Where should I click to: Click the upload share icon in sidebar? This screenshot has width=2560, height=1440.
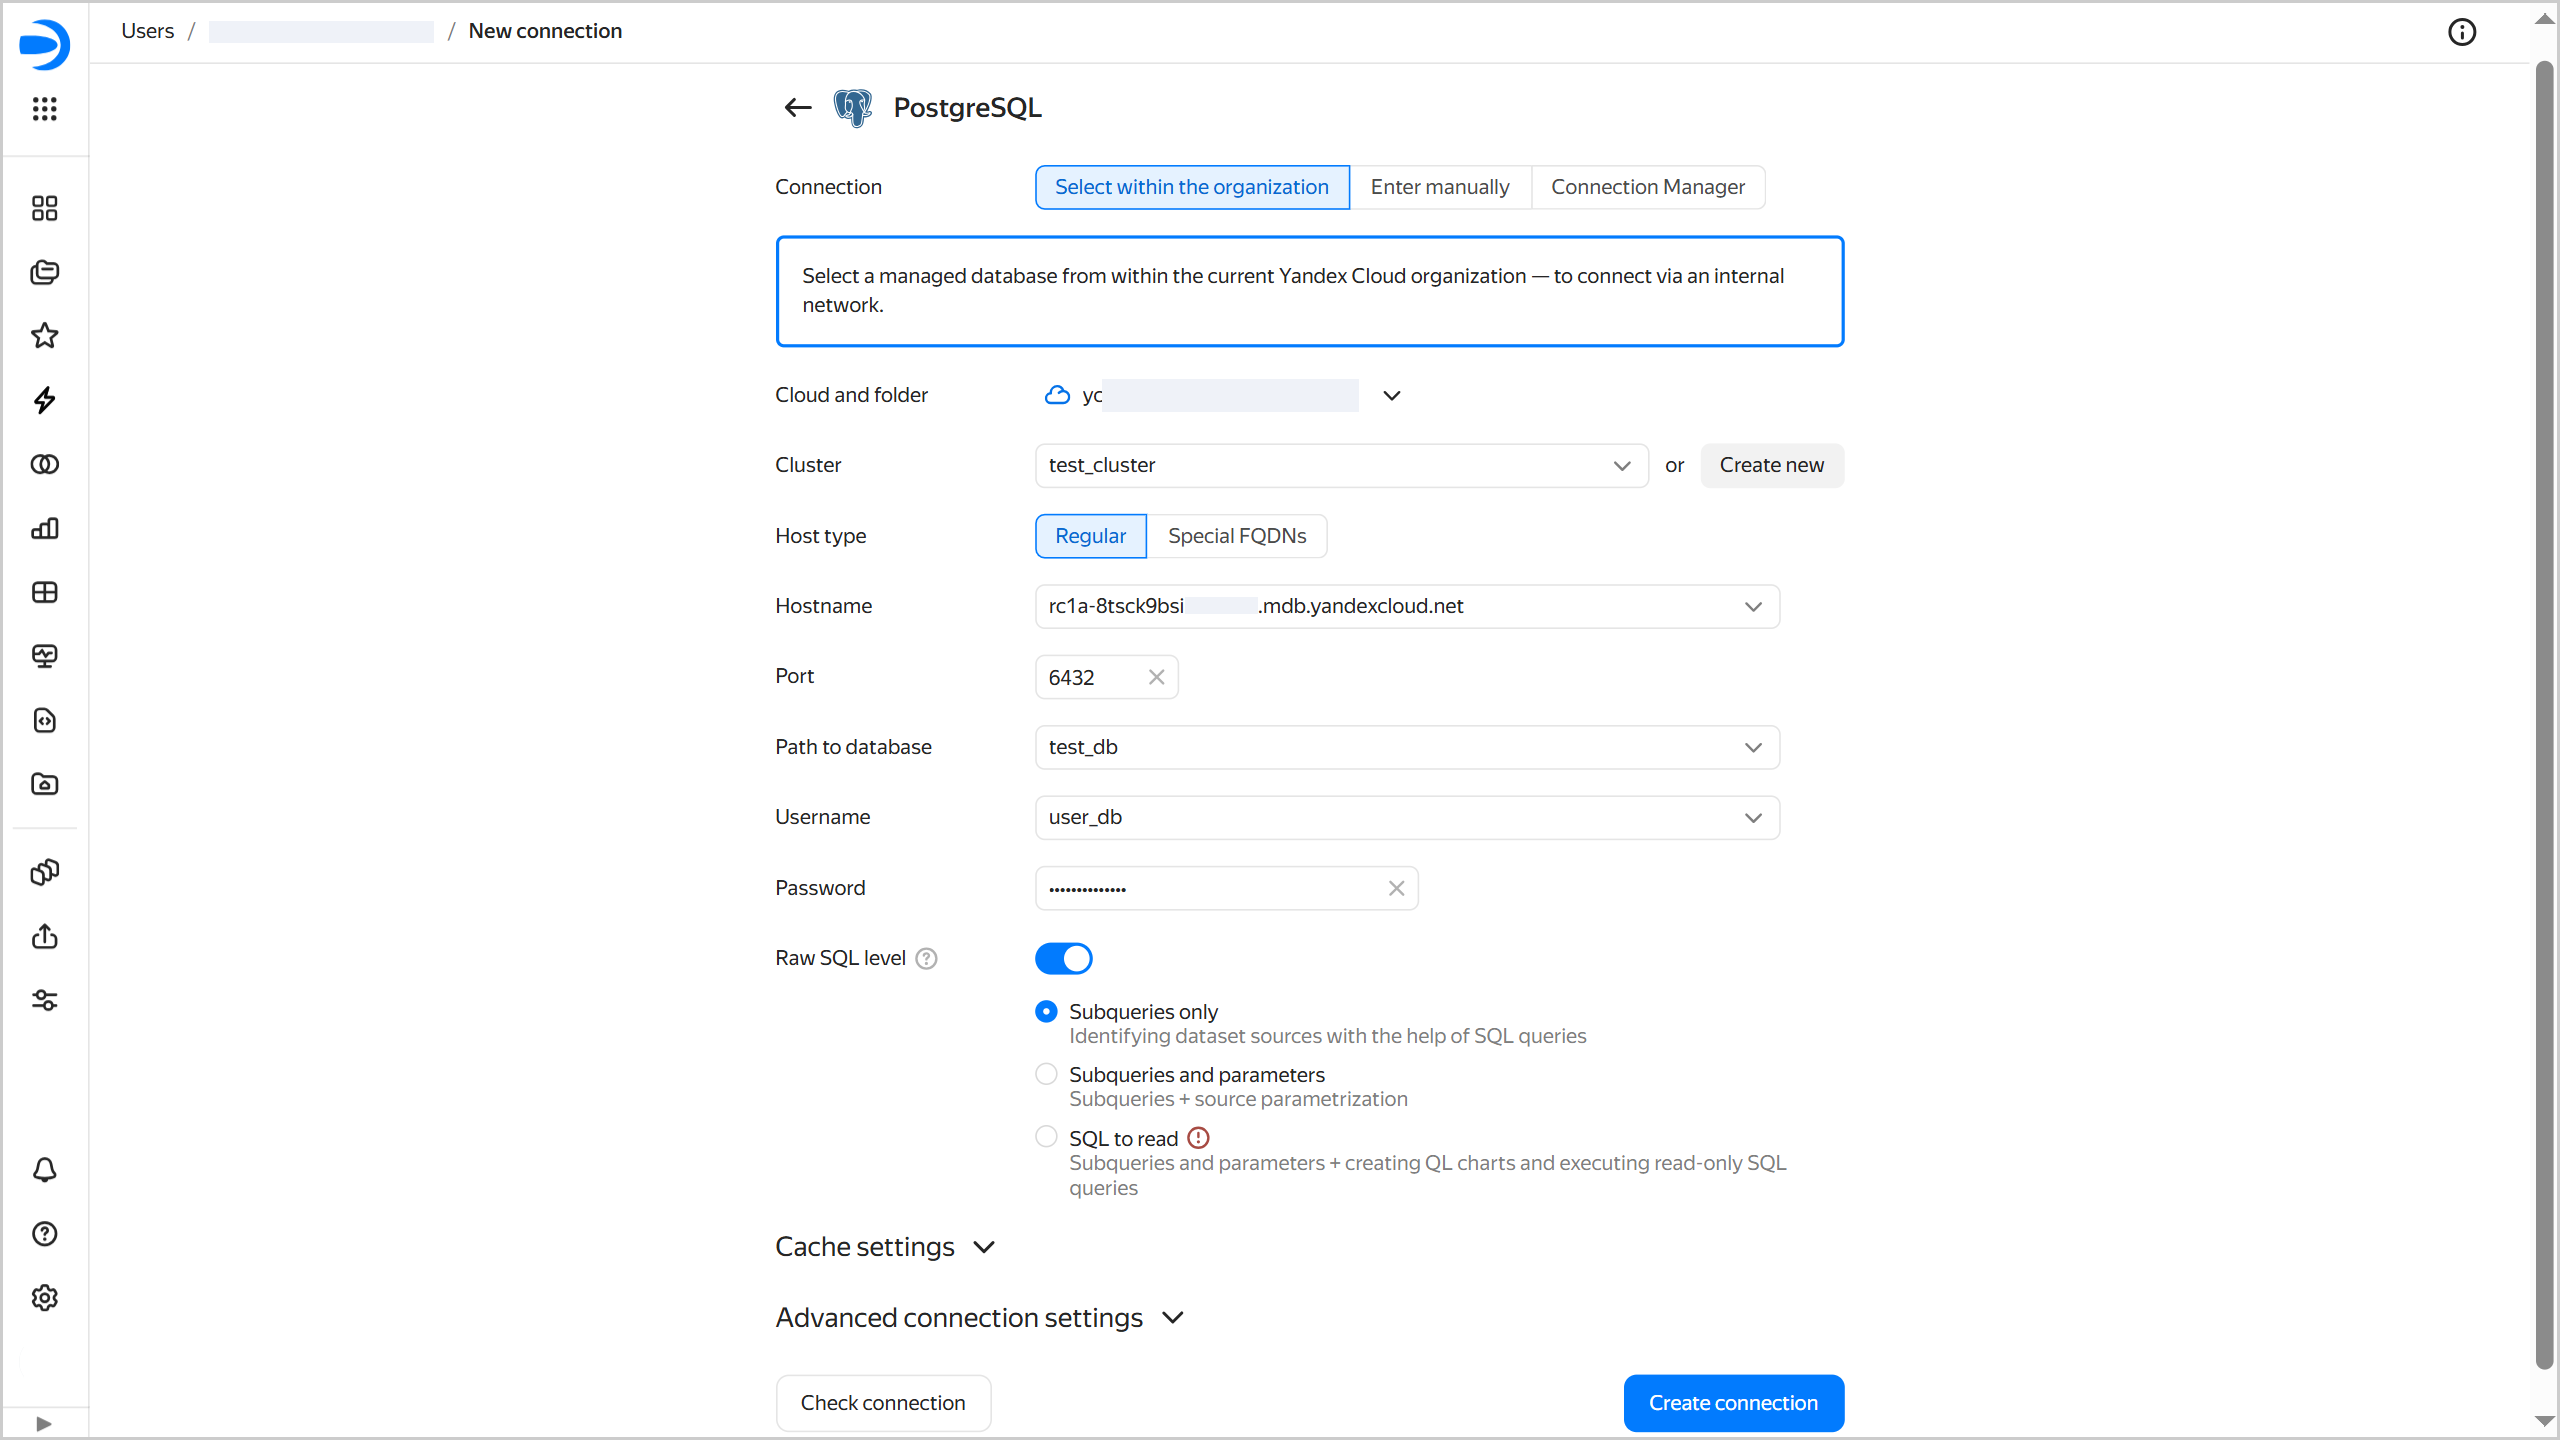pos(44,936)
